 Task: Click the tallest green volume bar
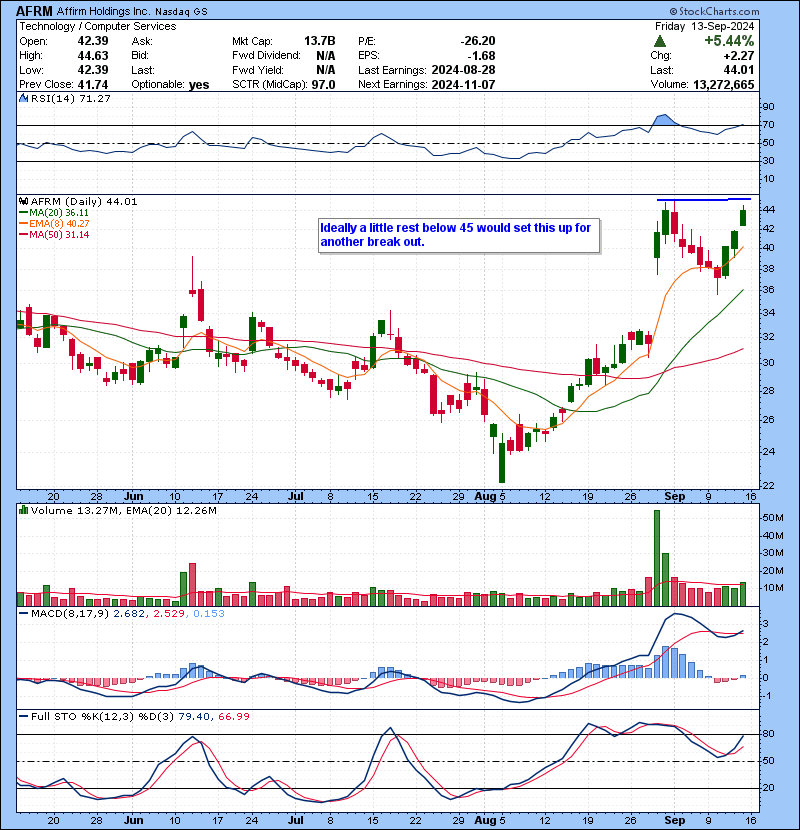pos(657,558)
